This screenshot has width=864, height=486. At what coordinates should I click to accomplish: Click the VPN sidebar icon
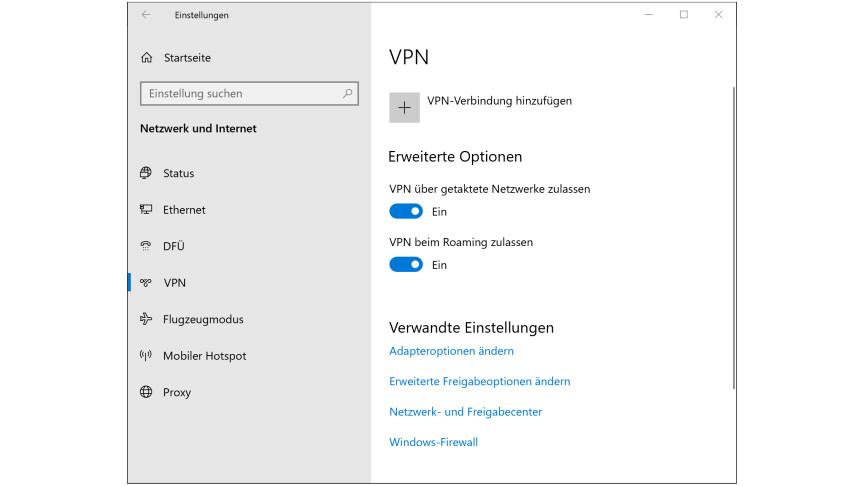[145, 283]
